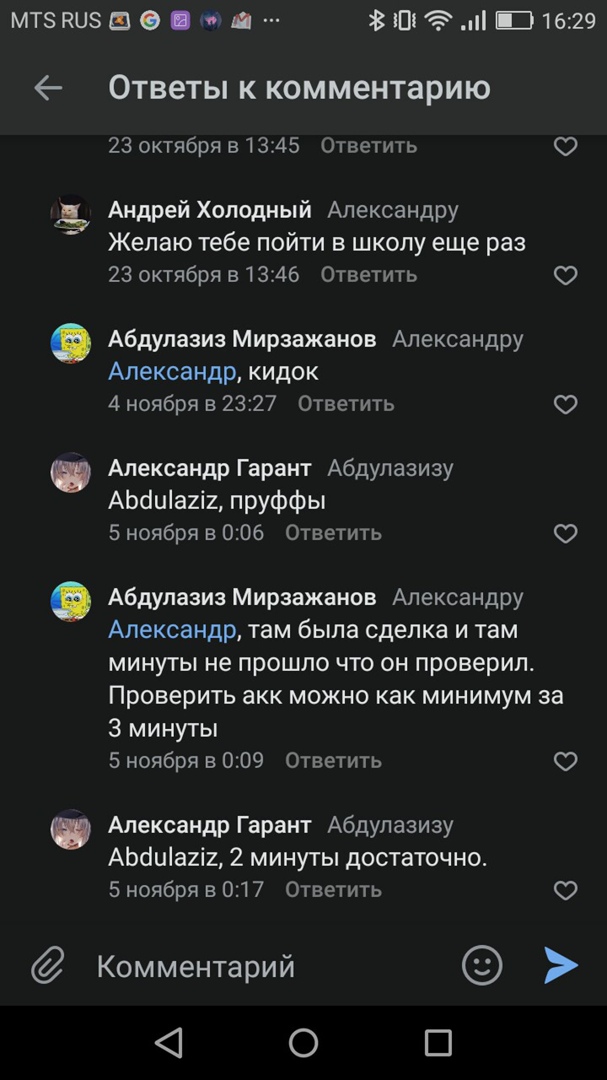Viewport: 607px width, 1080px height.
Task: Like the "Abdulaziz, пруффы" comment
Action: click(x=565, y=533)
